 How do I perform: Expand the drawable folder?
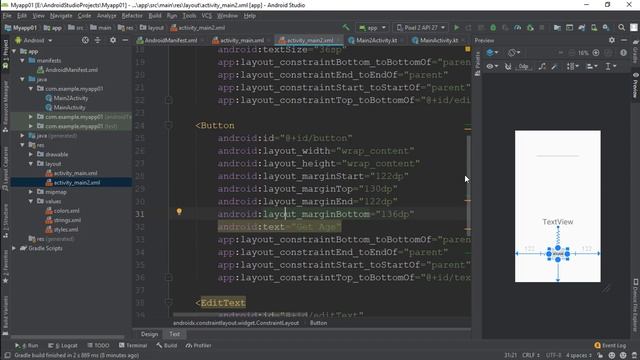31,154
